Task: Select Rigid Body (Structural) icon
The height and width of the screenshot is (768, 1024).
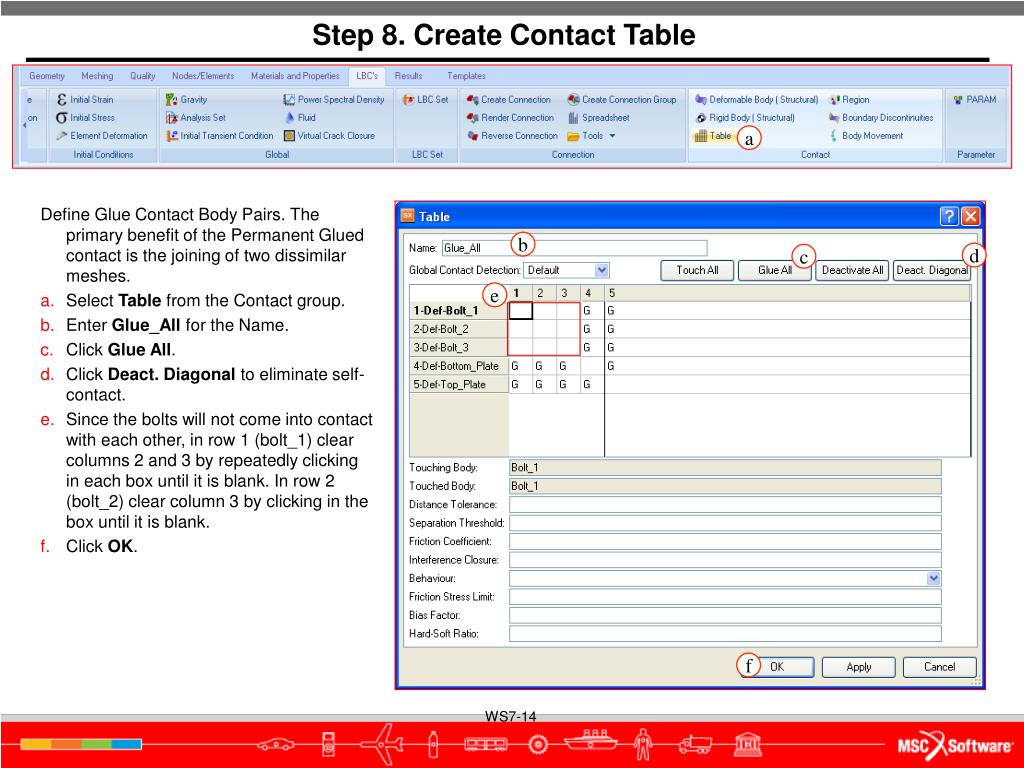Action: [x=701, y=118]
